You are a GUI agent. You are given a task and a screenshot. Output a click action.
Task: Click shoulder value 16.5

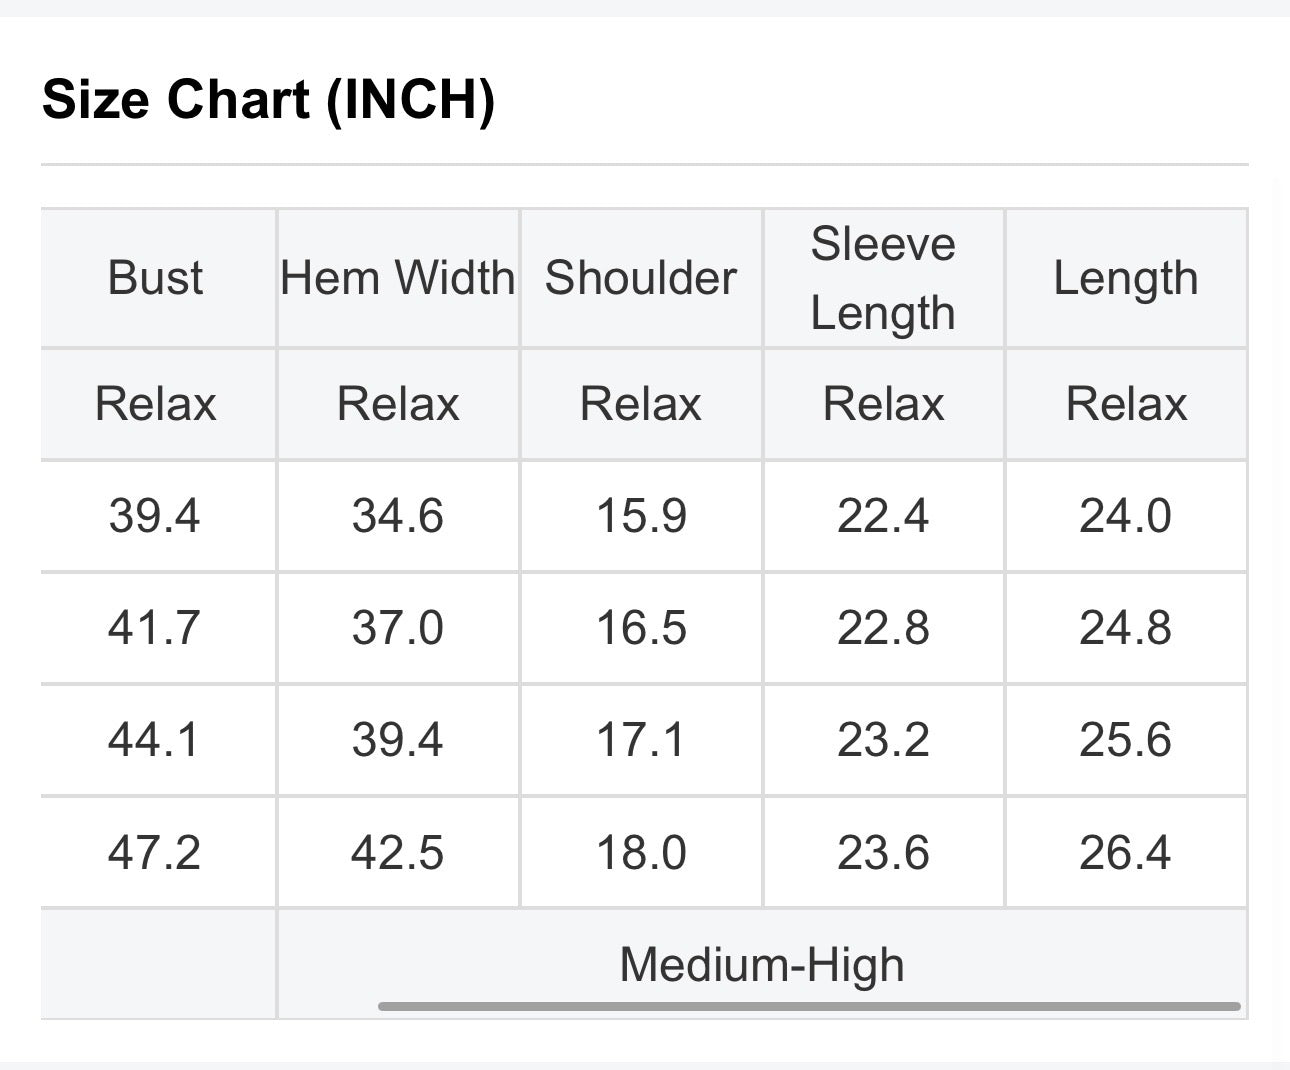click(641, 628)
